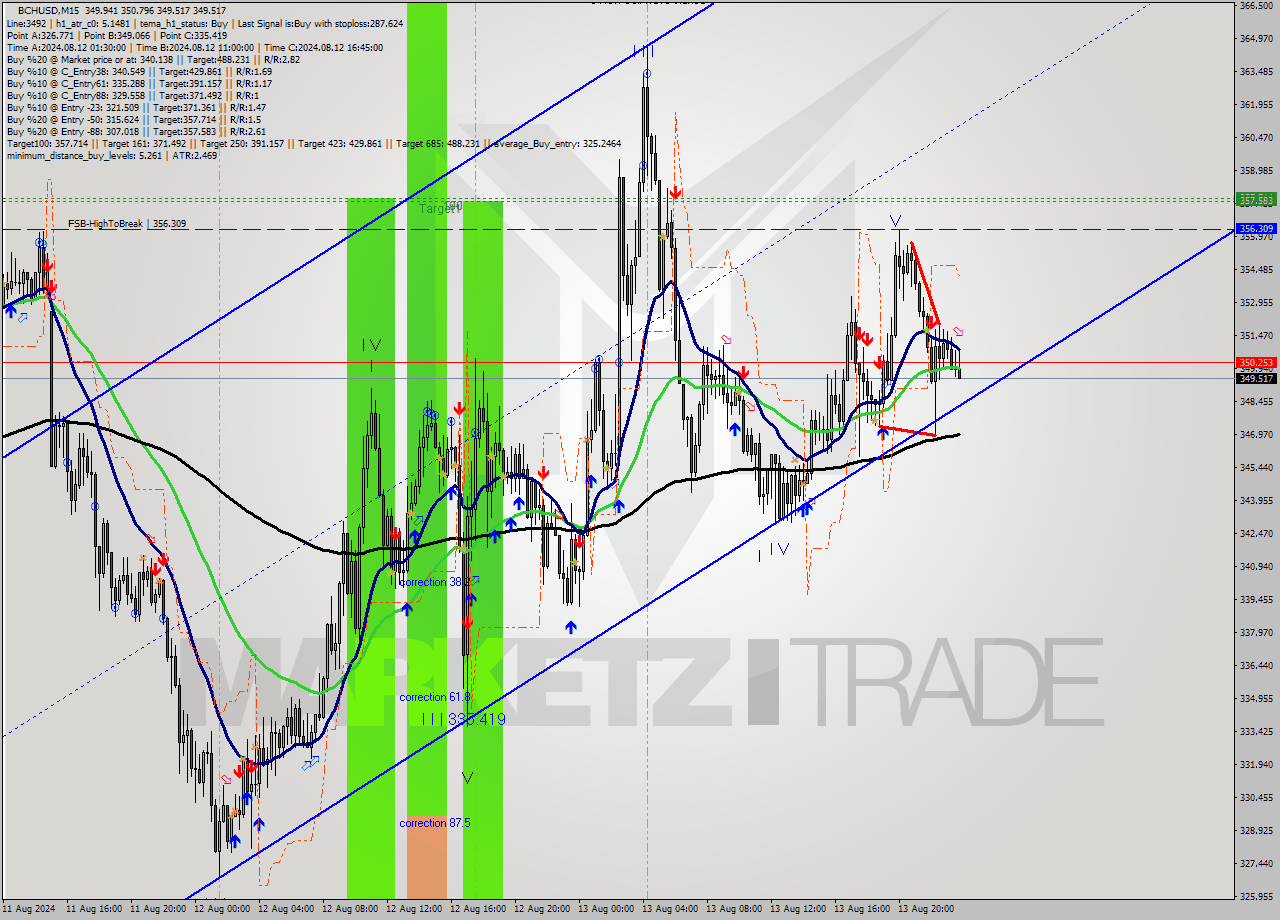Click the 340.940 price axis label
Image resolution: width=1280 pixels, height=920 pixels.
pyautogui.click(x=1256, y=567)
